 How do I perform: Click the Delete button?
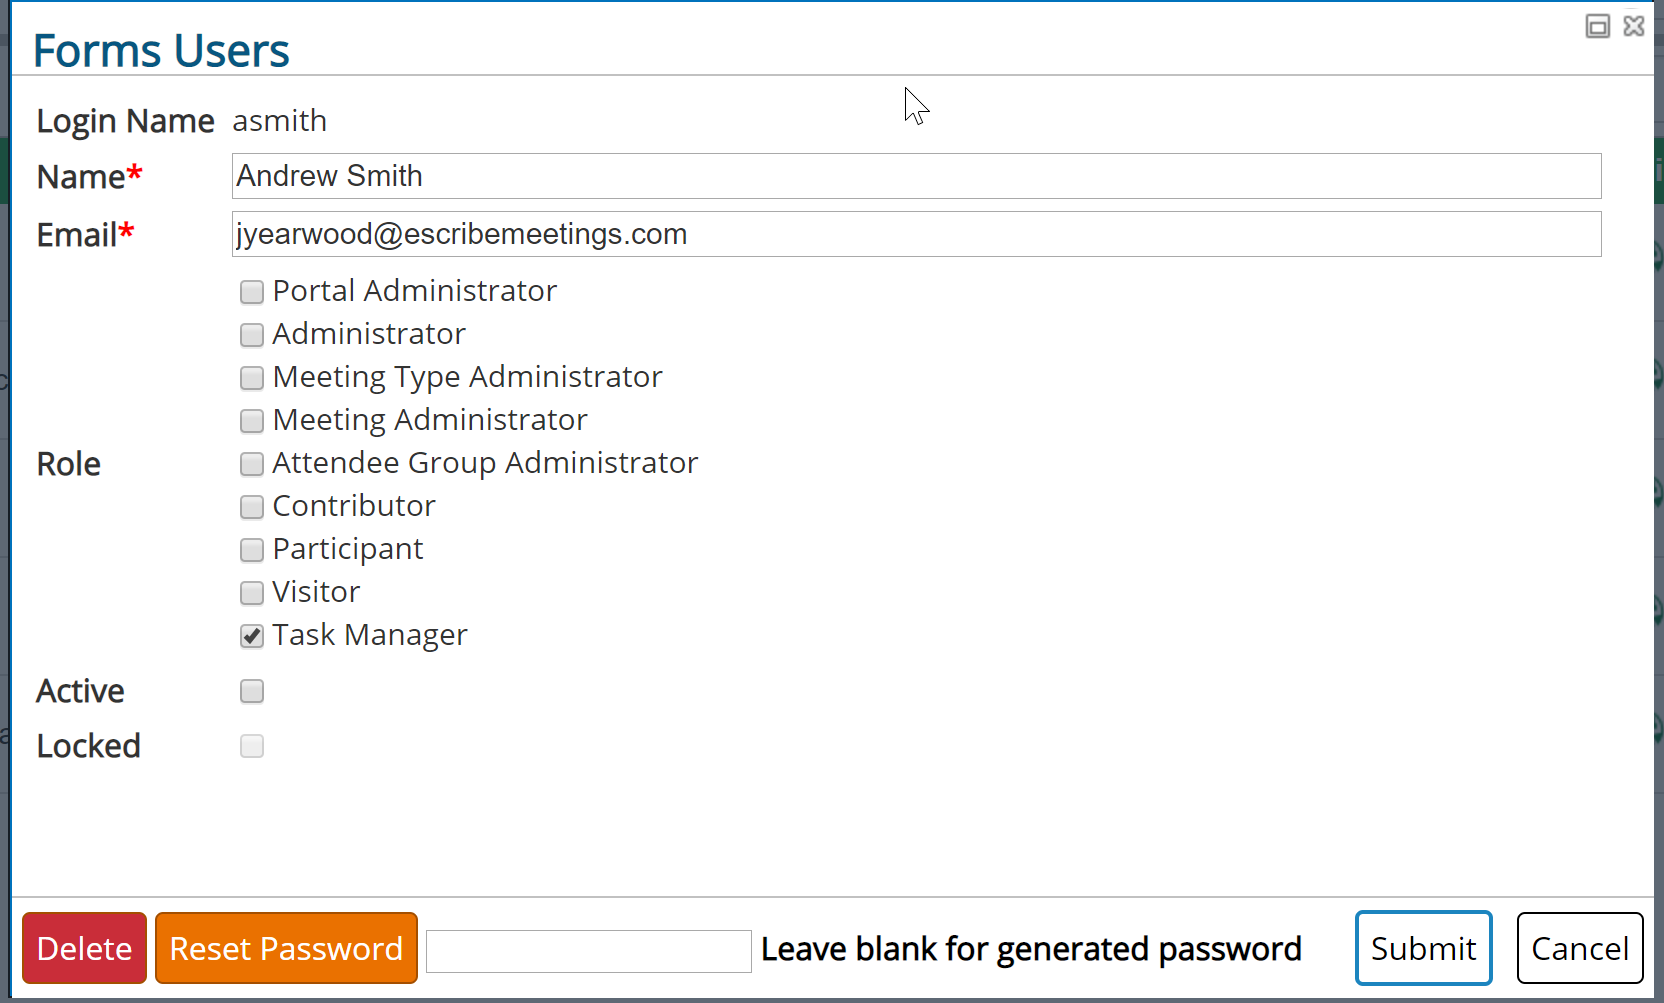pyautogui.click(x=84, y=948)
